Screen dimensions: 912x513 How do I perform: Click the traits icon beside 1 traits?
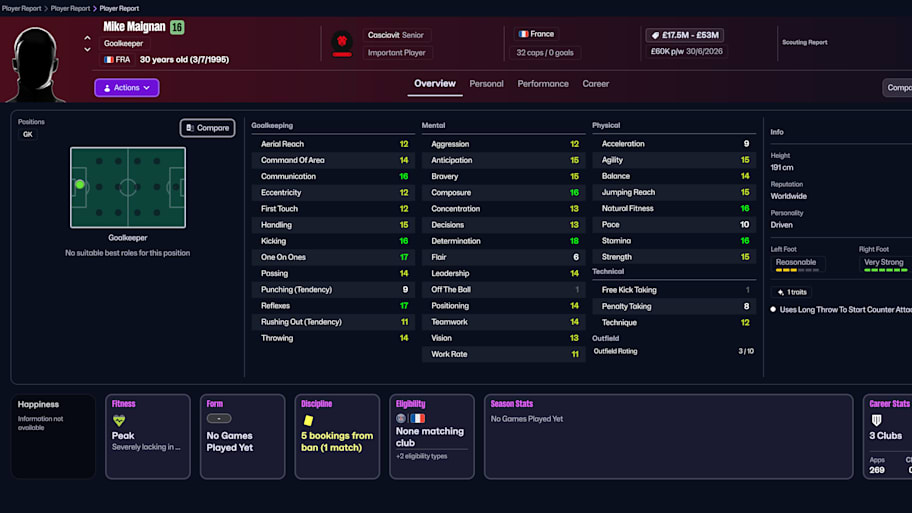click(781, 292)
